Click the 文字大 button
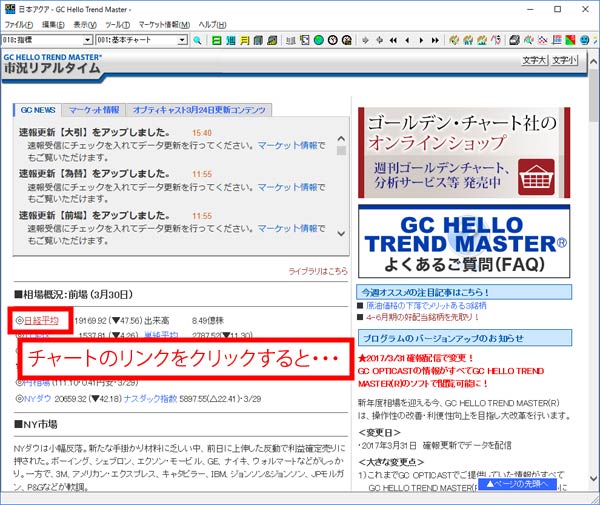The width and height of the screenshot is (600, 505). point(534,60)
